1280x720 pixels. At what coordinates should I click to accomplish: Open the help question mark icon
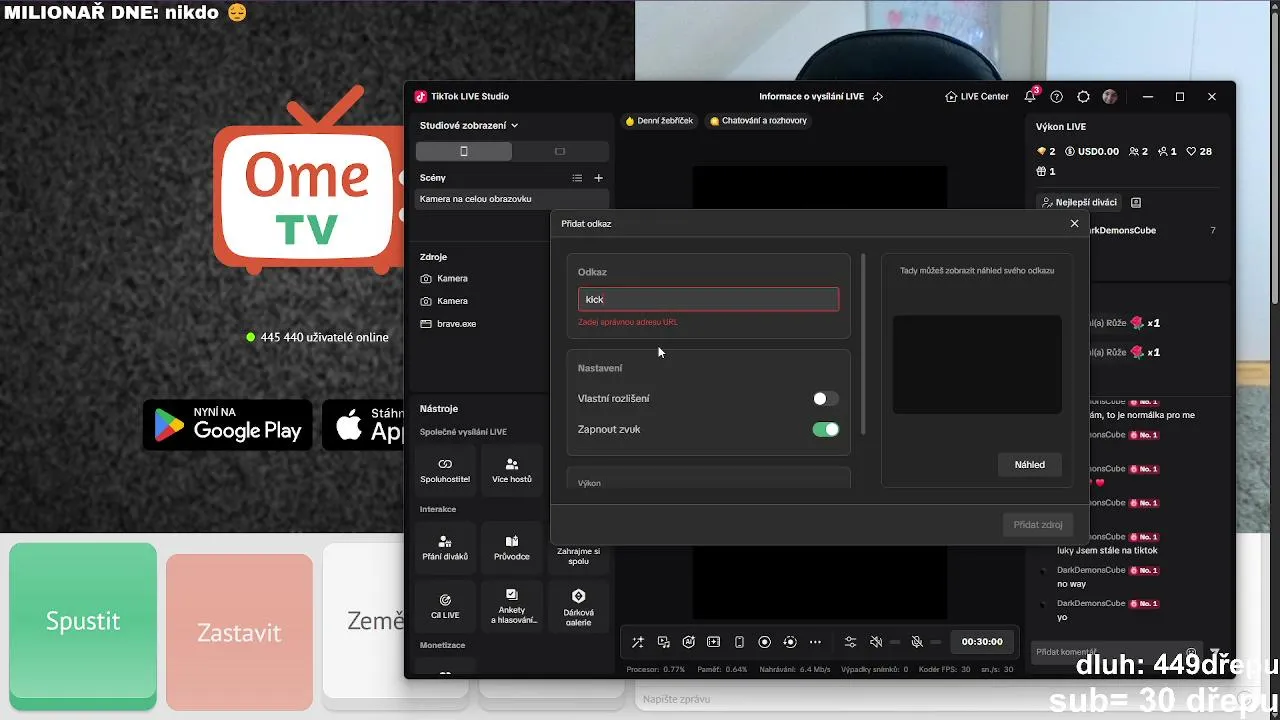(1056, 97)
